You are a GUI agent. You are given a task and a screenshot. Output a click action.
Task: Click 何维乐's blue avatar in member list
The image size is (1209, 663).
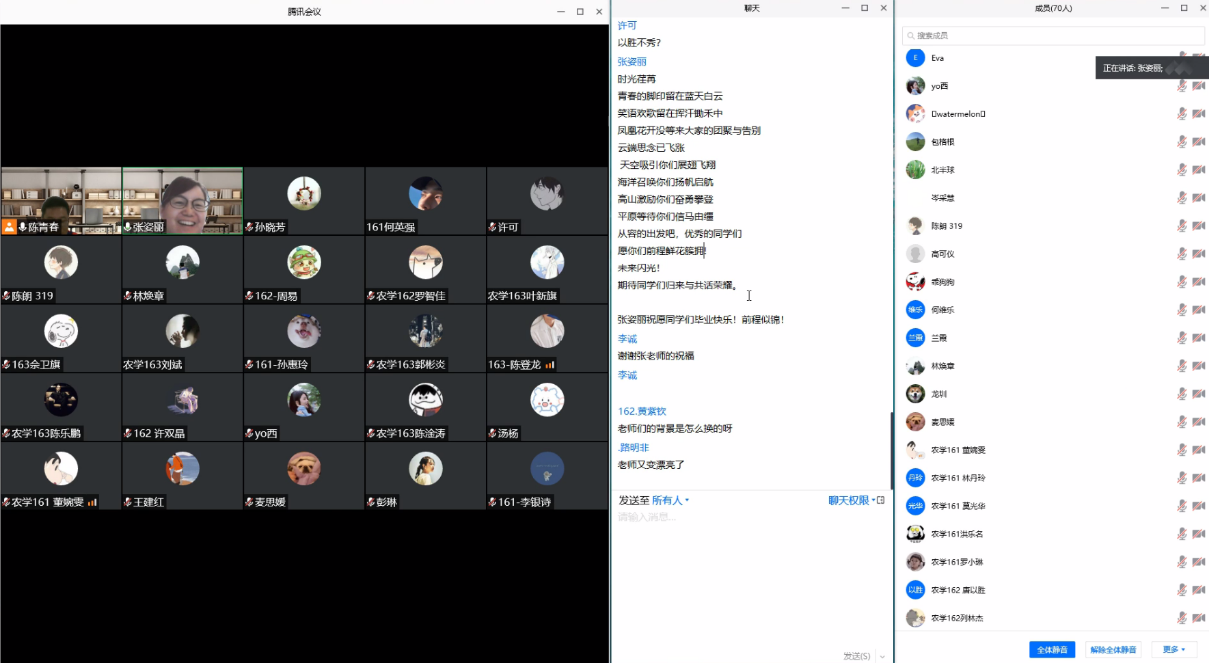(x=915, y=310)
